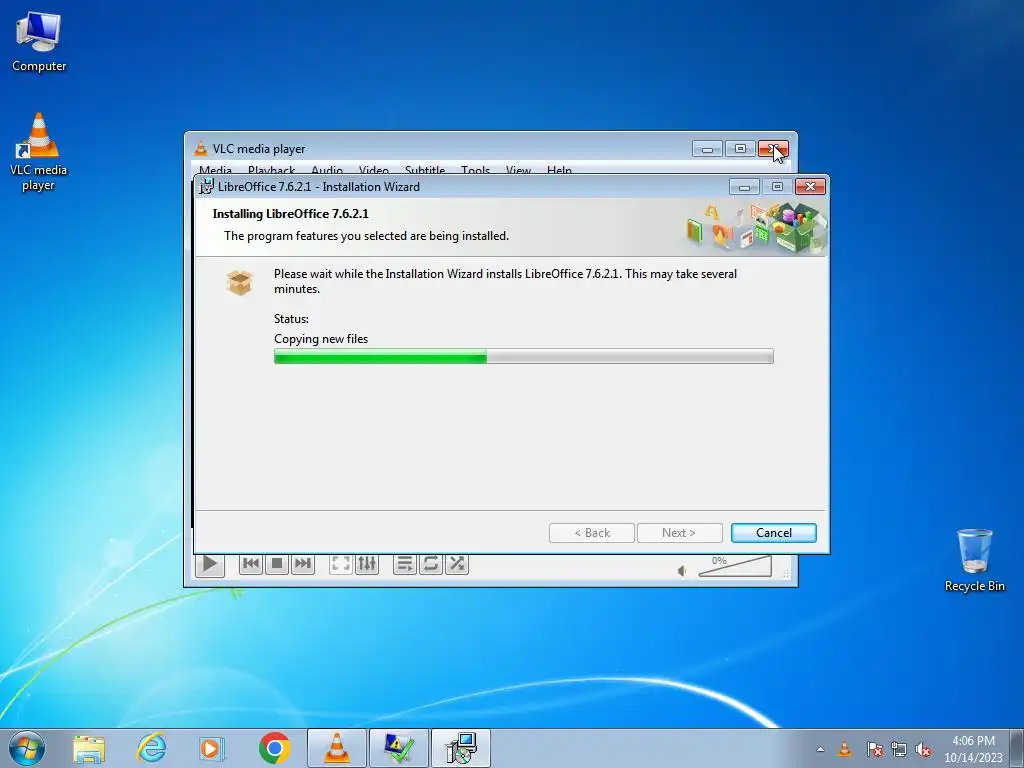Open the Tools menu in VLC

(x=475, y=169)
